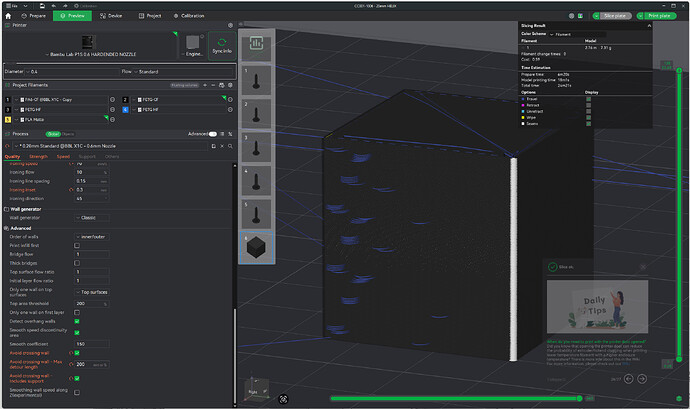The width and height of the screenshot is (690, 409).
Task: Click previous daily tip arrow
Action: [628, 379]
